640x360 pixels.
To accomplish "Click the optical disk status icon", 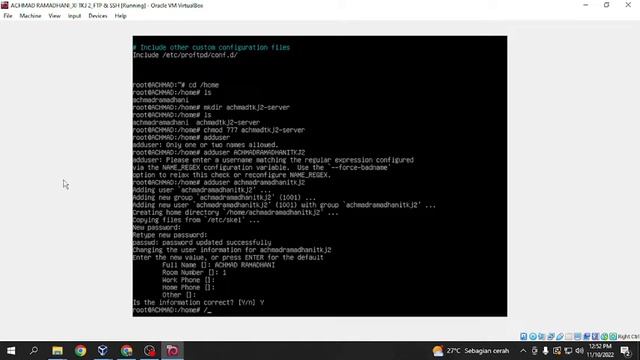I will (x=533, y=336).
